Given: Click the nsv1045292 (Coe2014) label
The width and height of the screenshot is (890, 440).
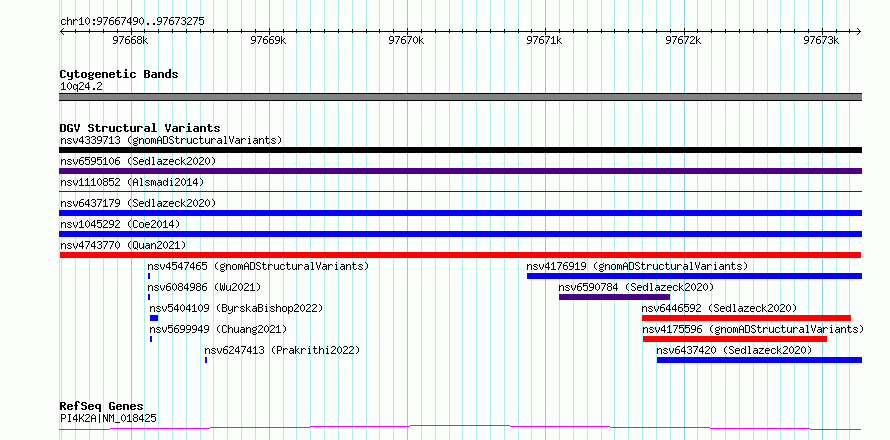Looking at the screenshot, I should (120, 224).
